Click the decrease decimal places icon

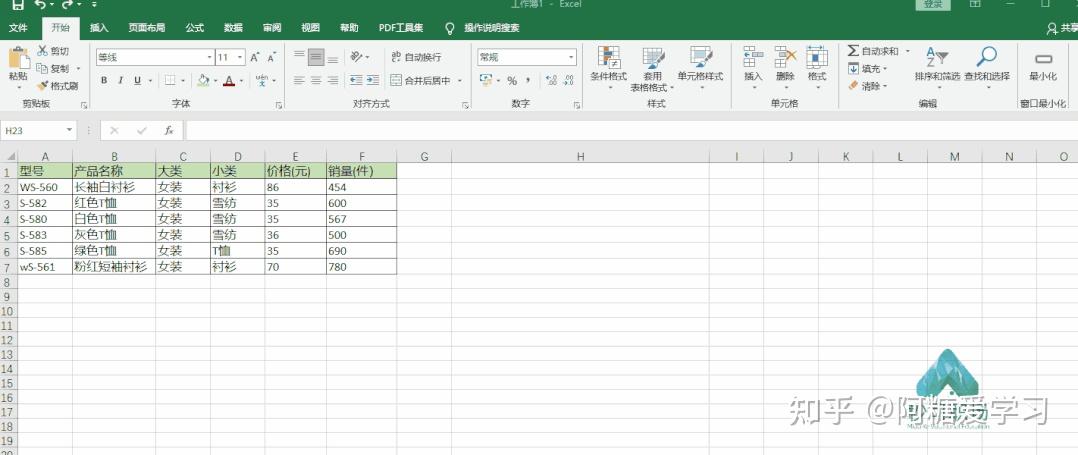[568, 80]
